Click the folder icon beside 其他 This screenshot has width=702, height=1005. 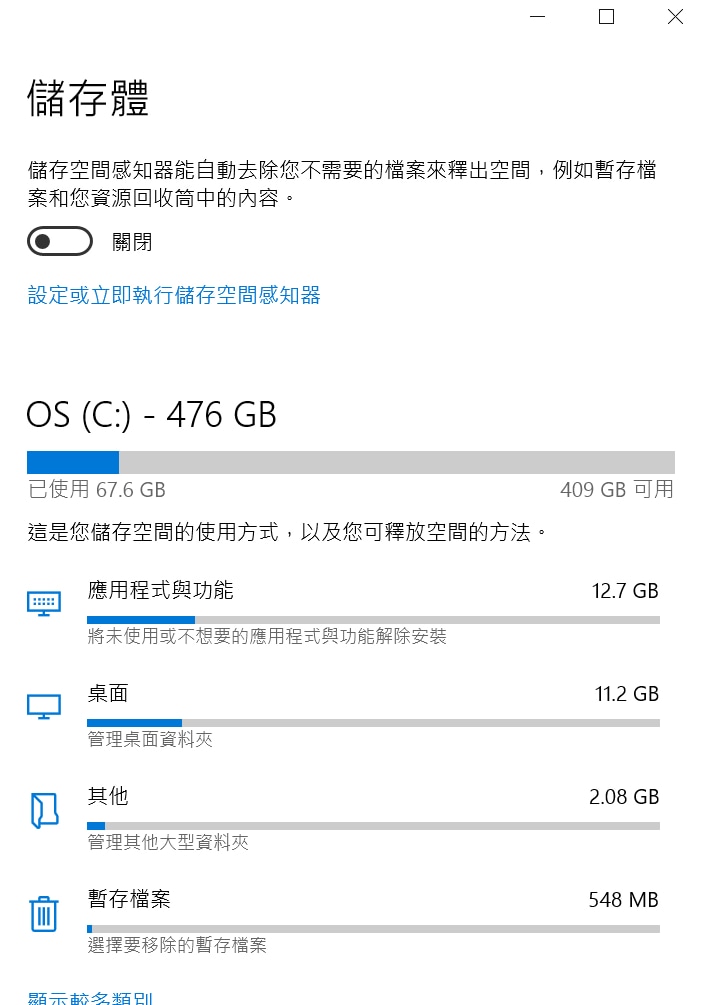(44, 810)
